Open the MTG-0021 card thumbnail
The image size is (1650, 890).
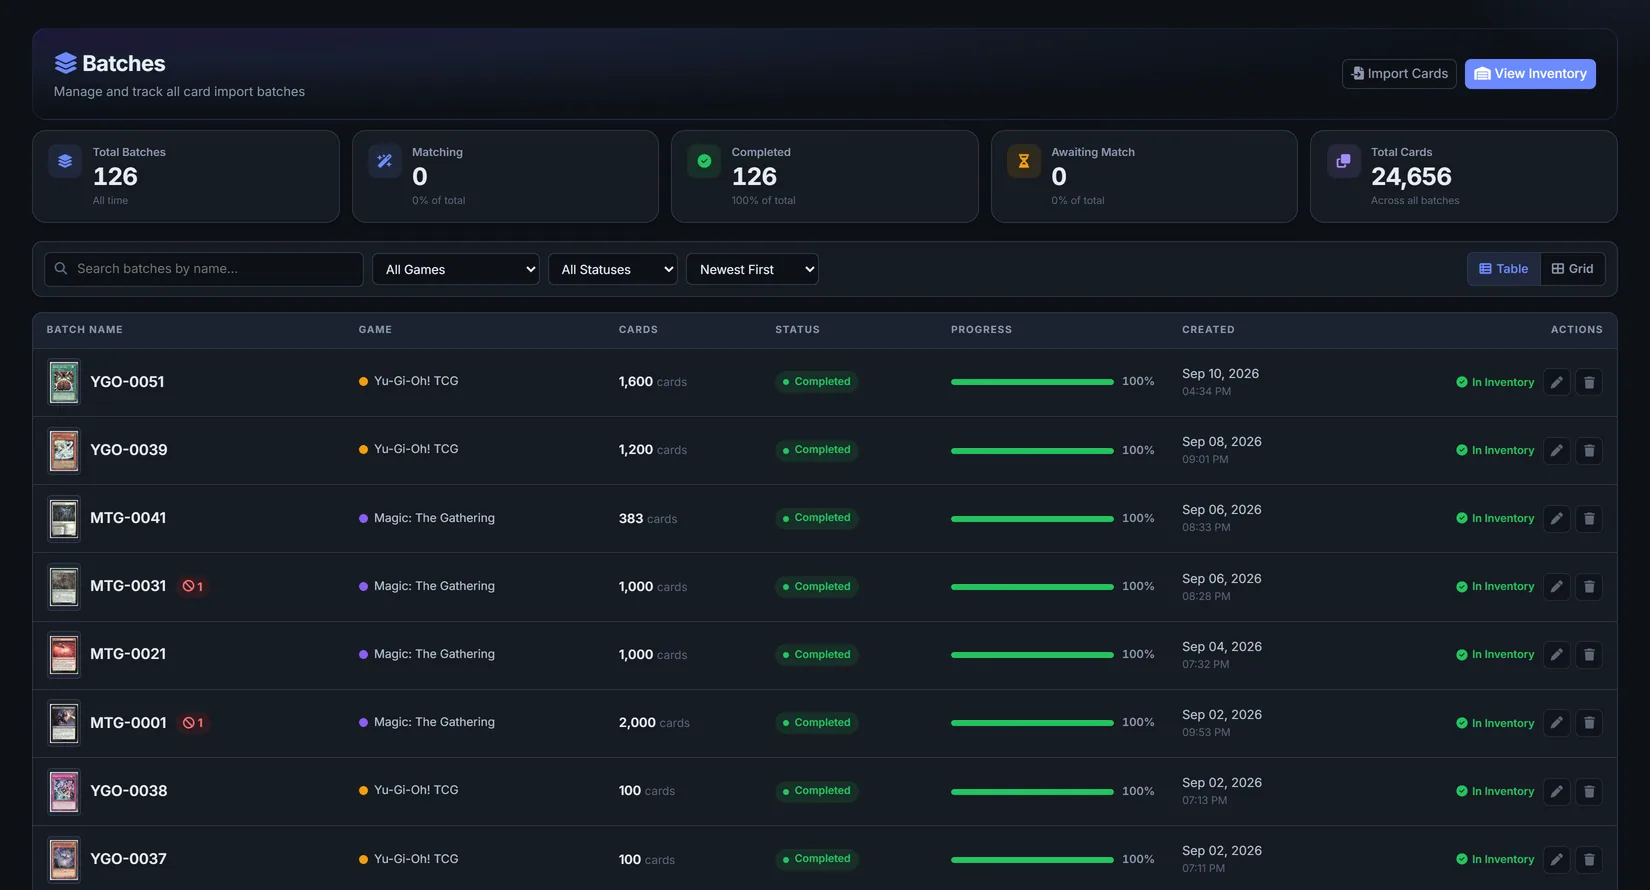pyautogui.click(x=64, y=655)
